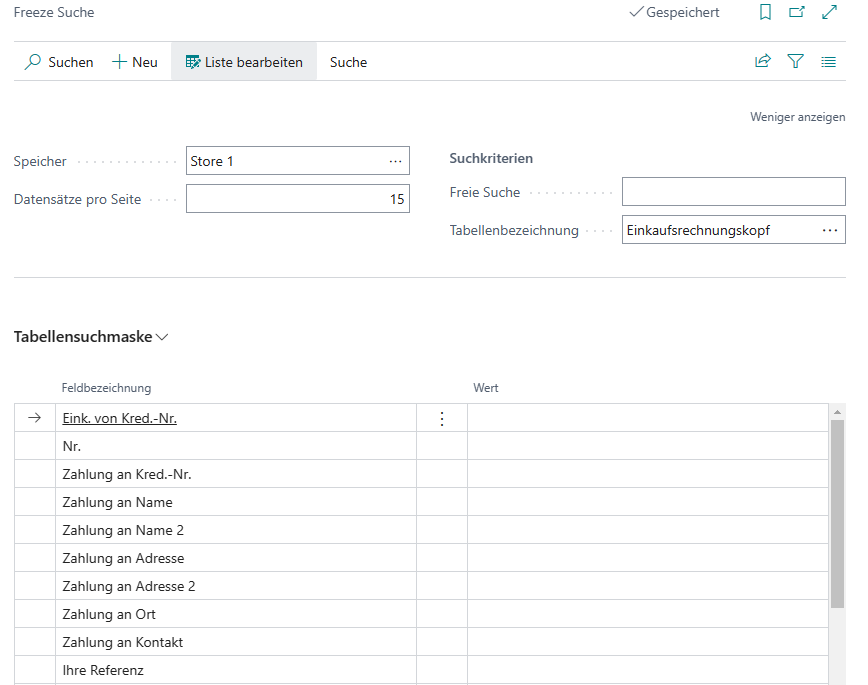
Task: Toggle Liste bearbeiten mode
Action: [x=244, y=62]
